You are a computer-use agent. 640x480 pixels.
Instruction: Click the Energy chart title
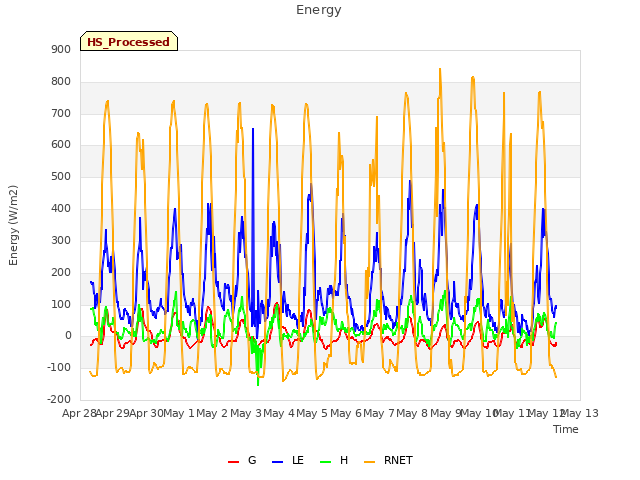point(318,10)
